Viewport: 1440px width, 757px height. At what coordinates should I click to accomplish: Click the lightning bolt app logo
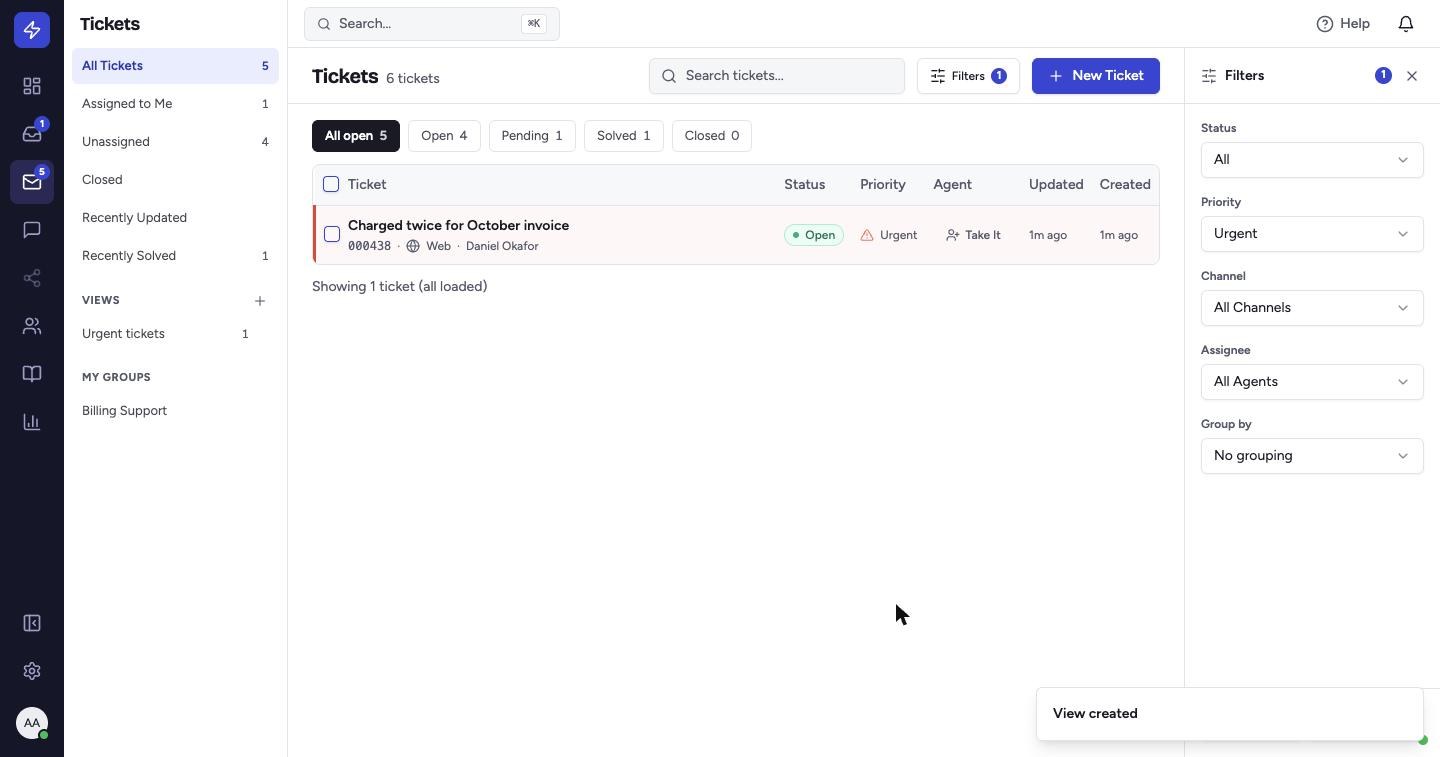pos(32,30)
